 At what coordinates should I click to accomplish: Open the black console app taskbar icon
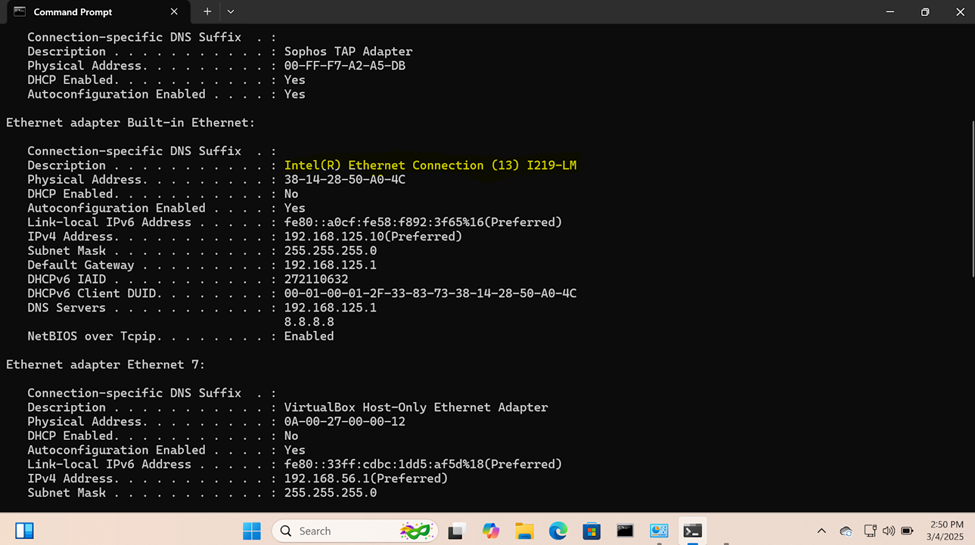[625, 531]
